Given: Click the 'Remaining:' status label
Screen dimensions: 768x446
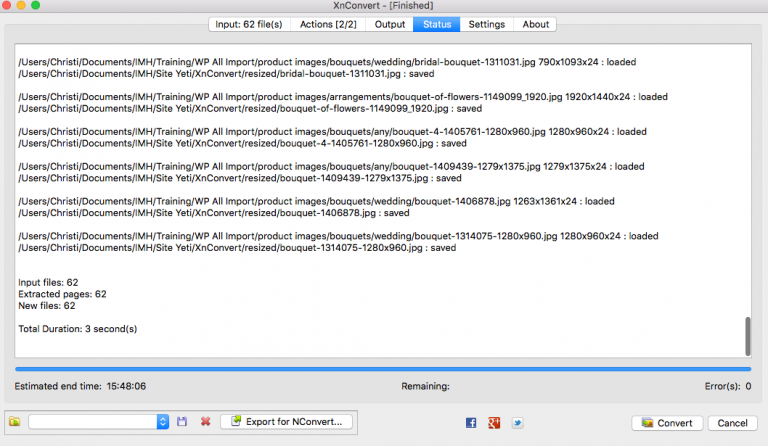Looking at the screenshot, I should 425,386.
